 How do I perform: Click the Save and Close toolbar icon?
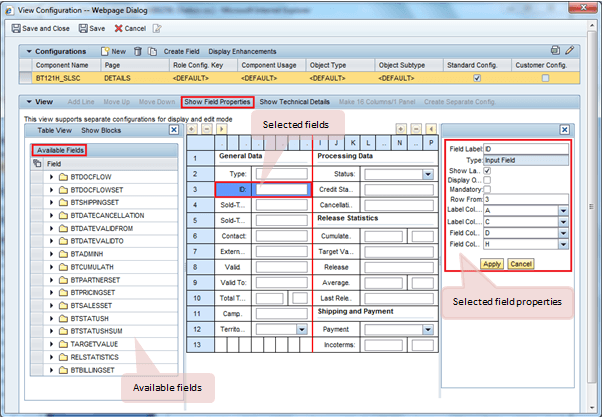pyautogui.click(x=15, y=29)
